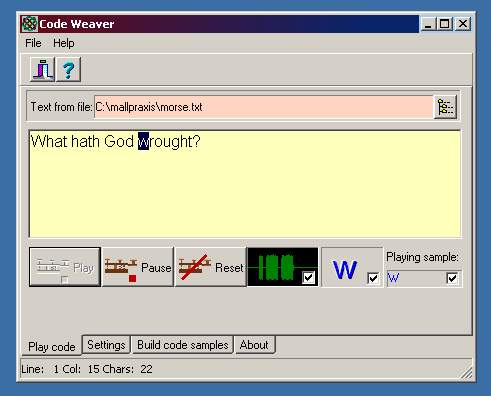Switch to the Build code samples tab

tap(183, 345)
